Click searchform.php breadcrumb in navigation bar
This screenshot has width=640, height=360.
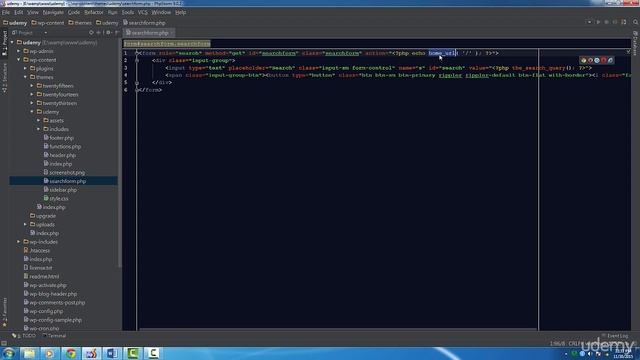coord(144,23)
